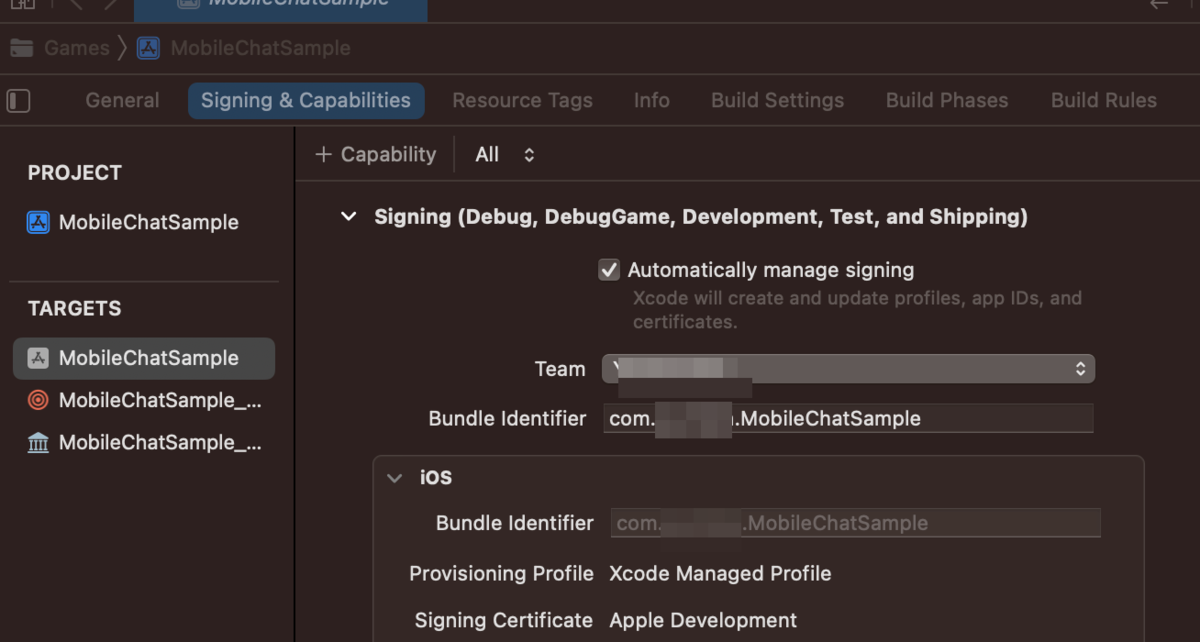Click the Provisioning Profile label
The image size is (1200, 642).
pyautogui.click(x=501, y=574)
